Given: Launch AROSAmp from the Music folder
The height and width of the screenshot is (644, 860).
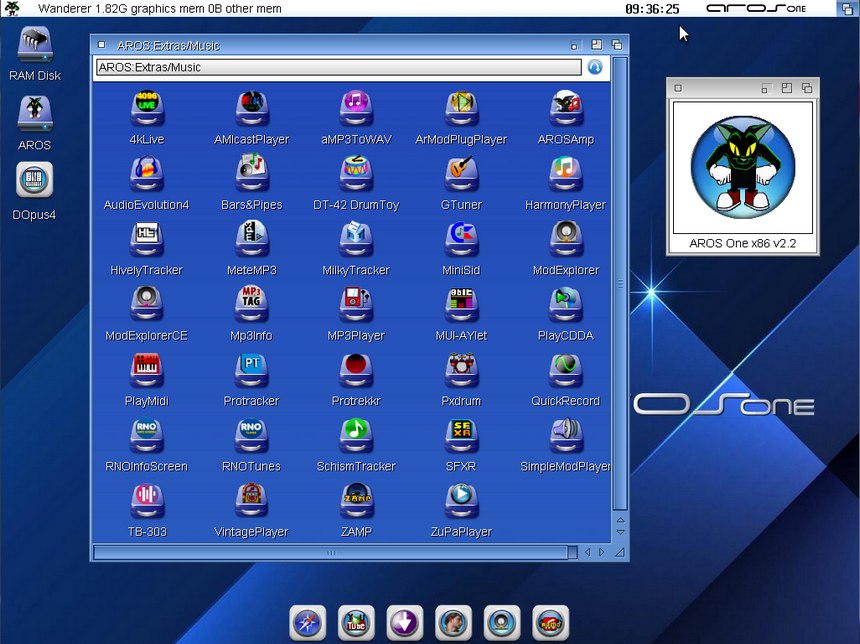Looking at the screenshot, I should pyautogui.click(x=565, y=109).
